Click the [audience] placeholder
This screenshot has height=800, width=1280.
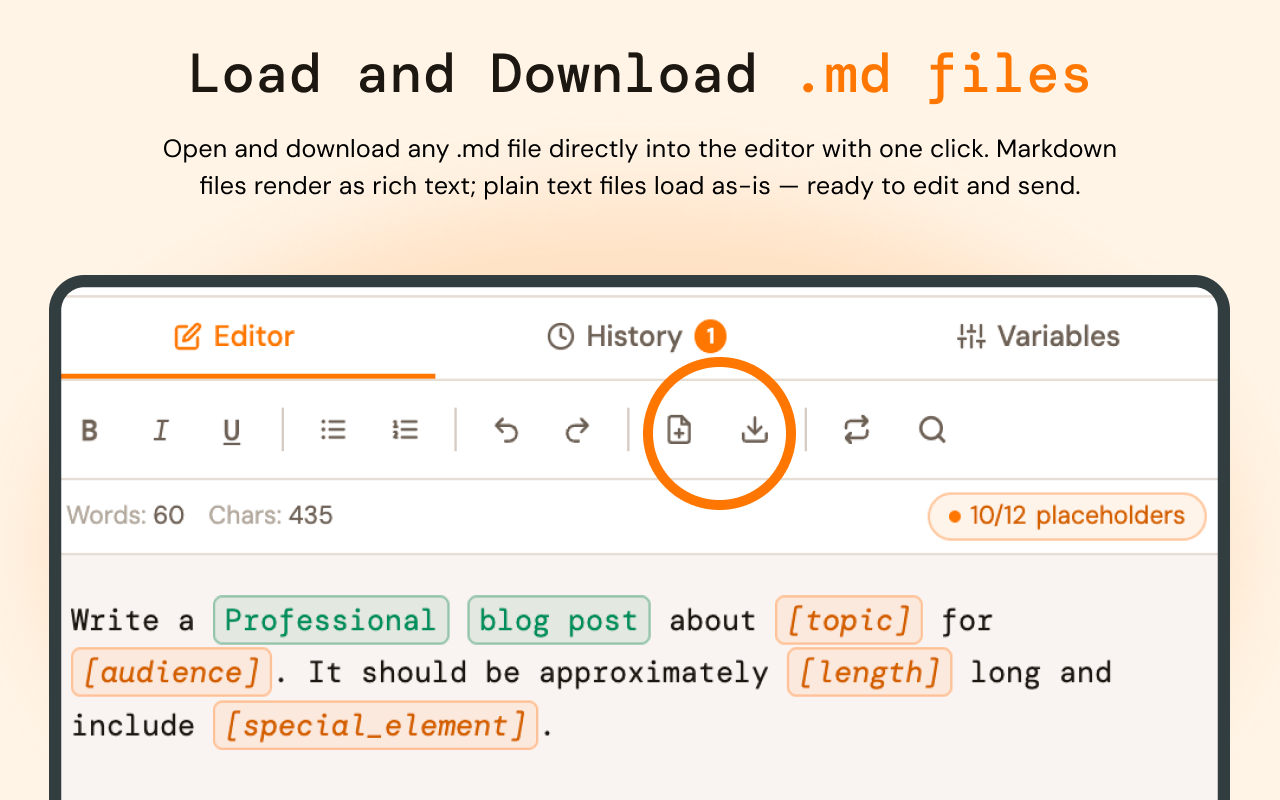click(171, 672)
